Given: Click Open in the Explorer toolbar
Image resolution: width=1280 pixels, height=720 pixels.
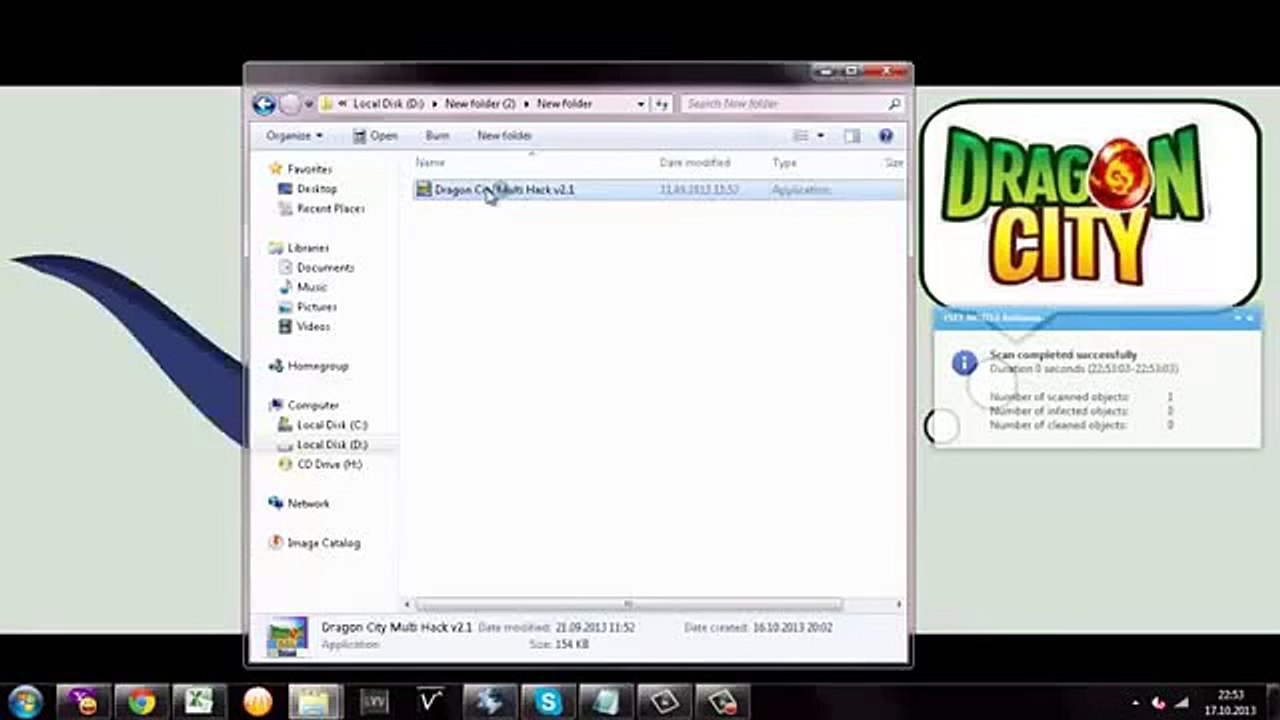Looking at the screenshot, I should [x=375, y=135].
